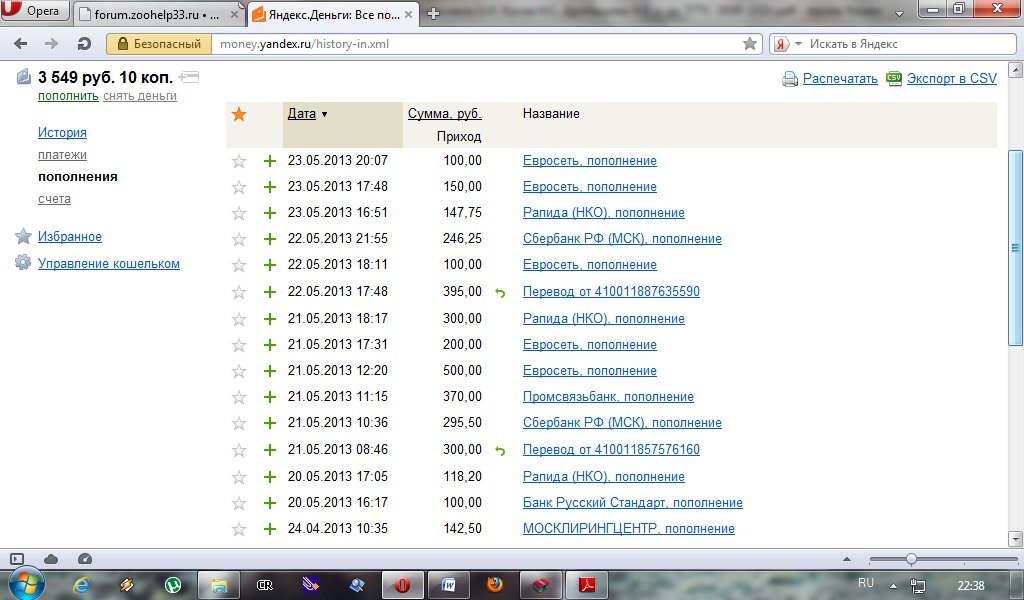Click the CSV export icon
Image resolution: width=1024 pixels, height=600 pixels.
click(x=894, y=78)
